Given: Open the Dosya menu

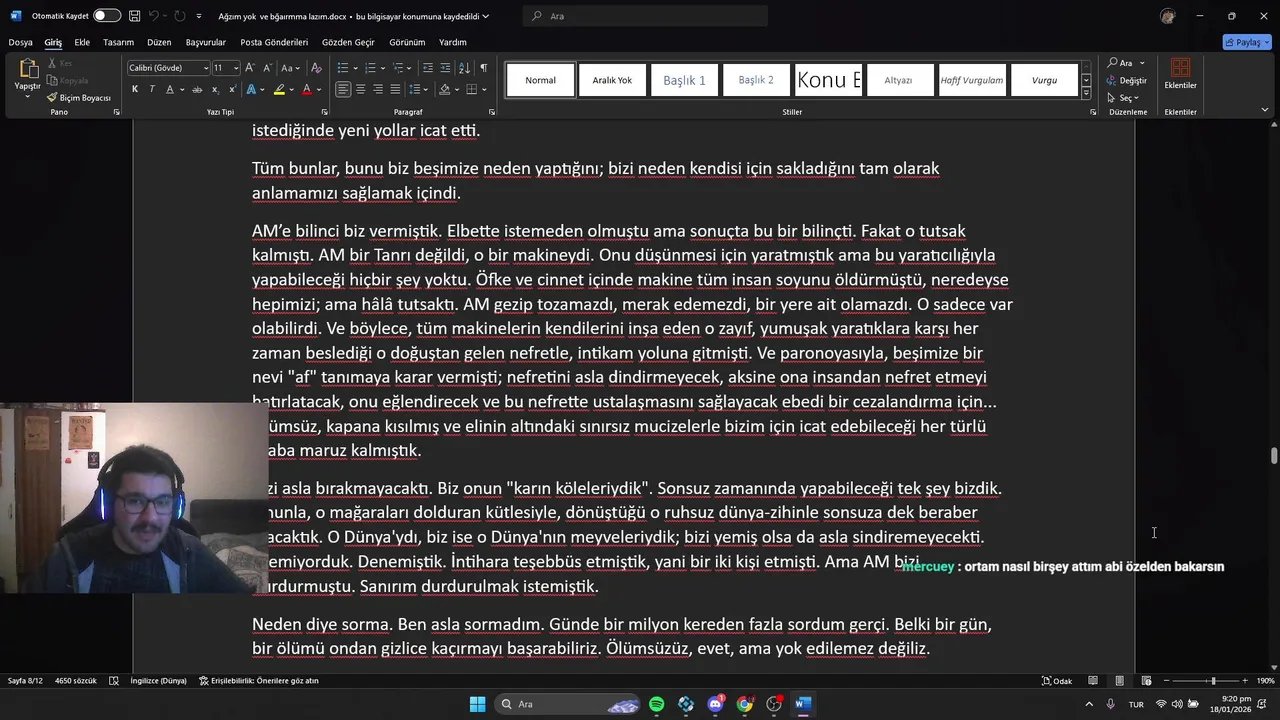Looking at the screenshot, I should point(20,42).
